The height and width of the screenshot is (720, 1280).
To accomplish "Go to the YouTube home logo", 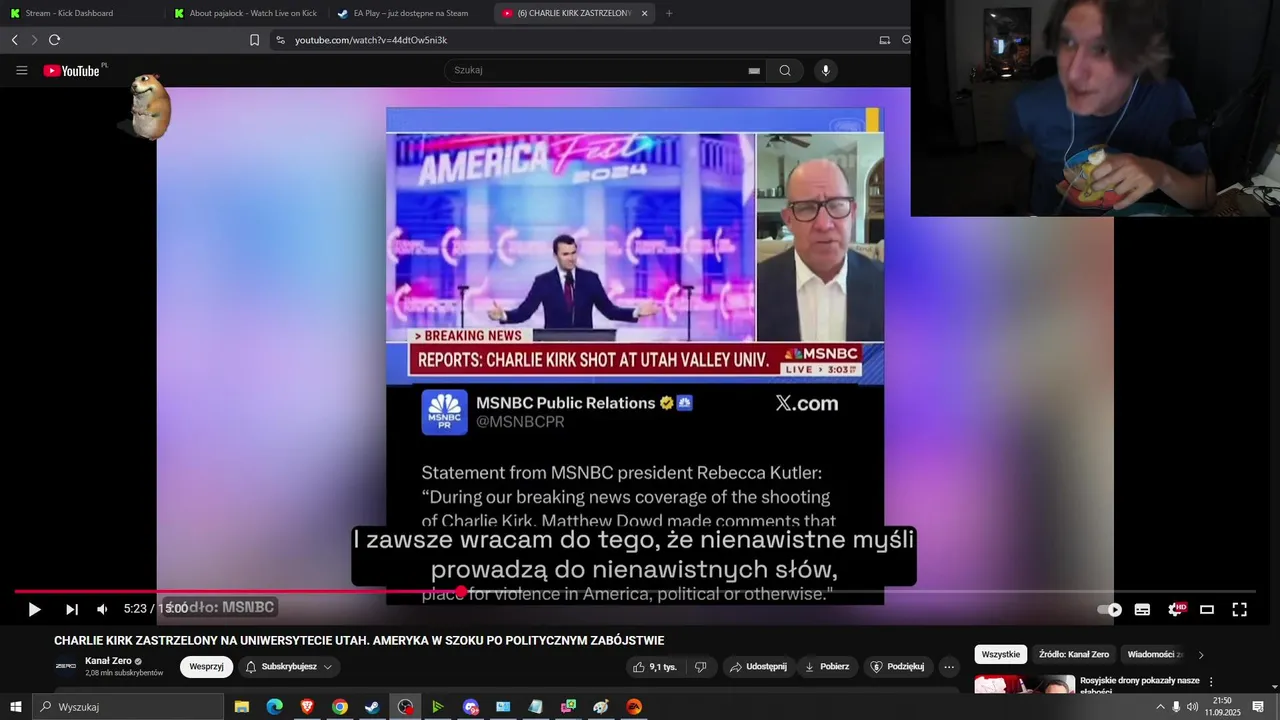I will [x=72, y=71].
